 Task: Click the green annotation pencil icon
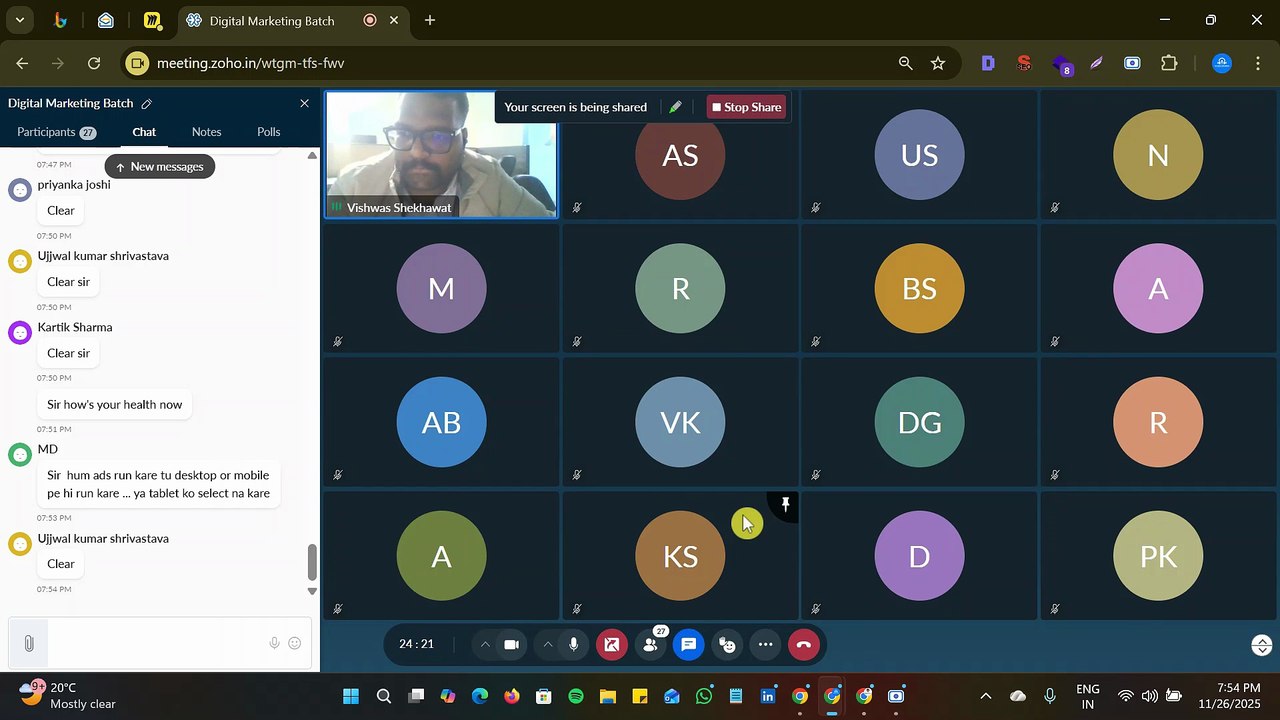(676, 107)
